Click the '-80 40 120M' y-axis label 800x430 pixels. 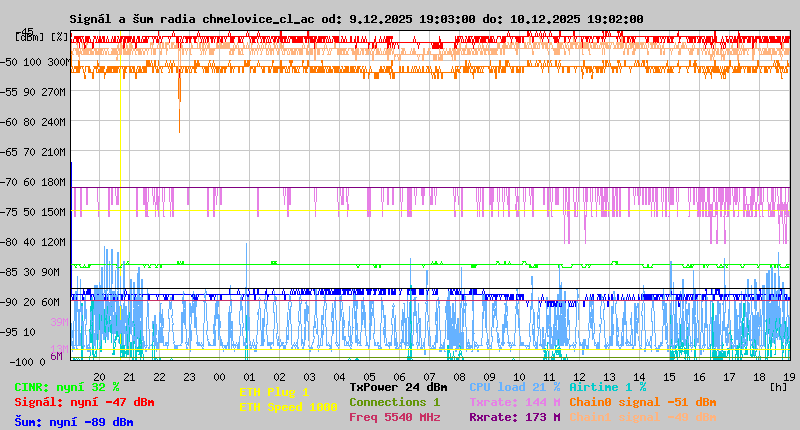34,242
